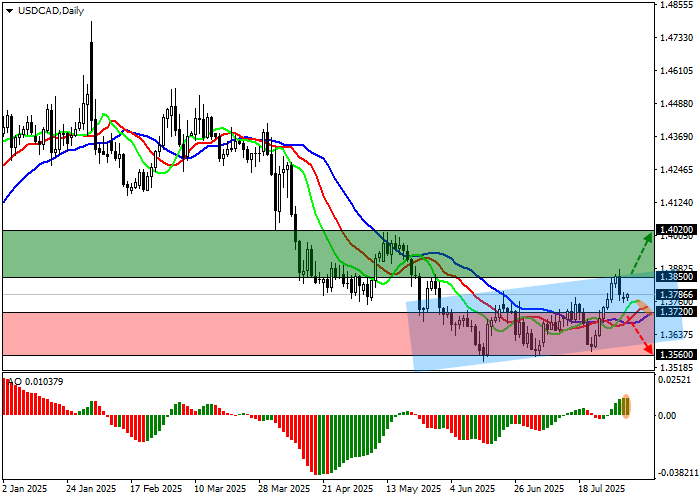
Task: Click the current price 1.37866 label
Action: (x=676, y=295)
